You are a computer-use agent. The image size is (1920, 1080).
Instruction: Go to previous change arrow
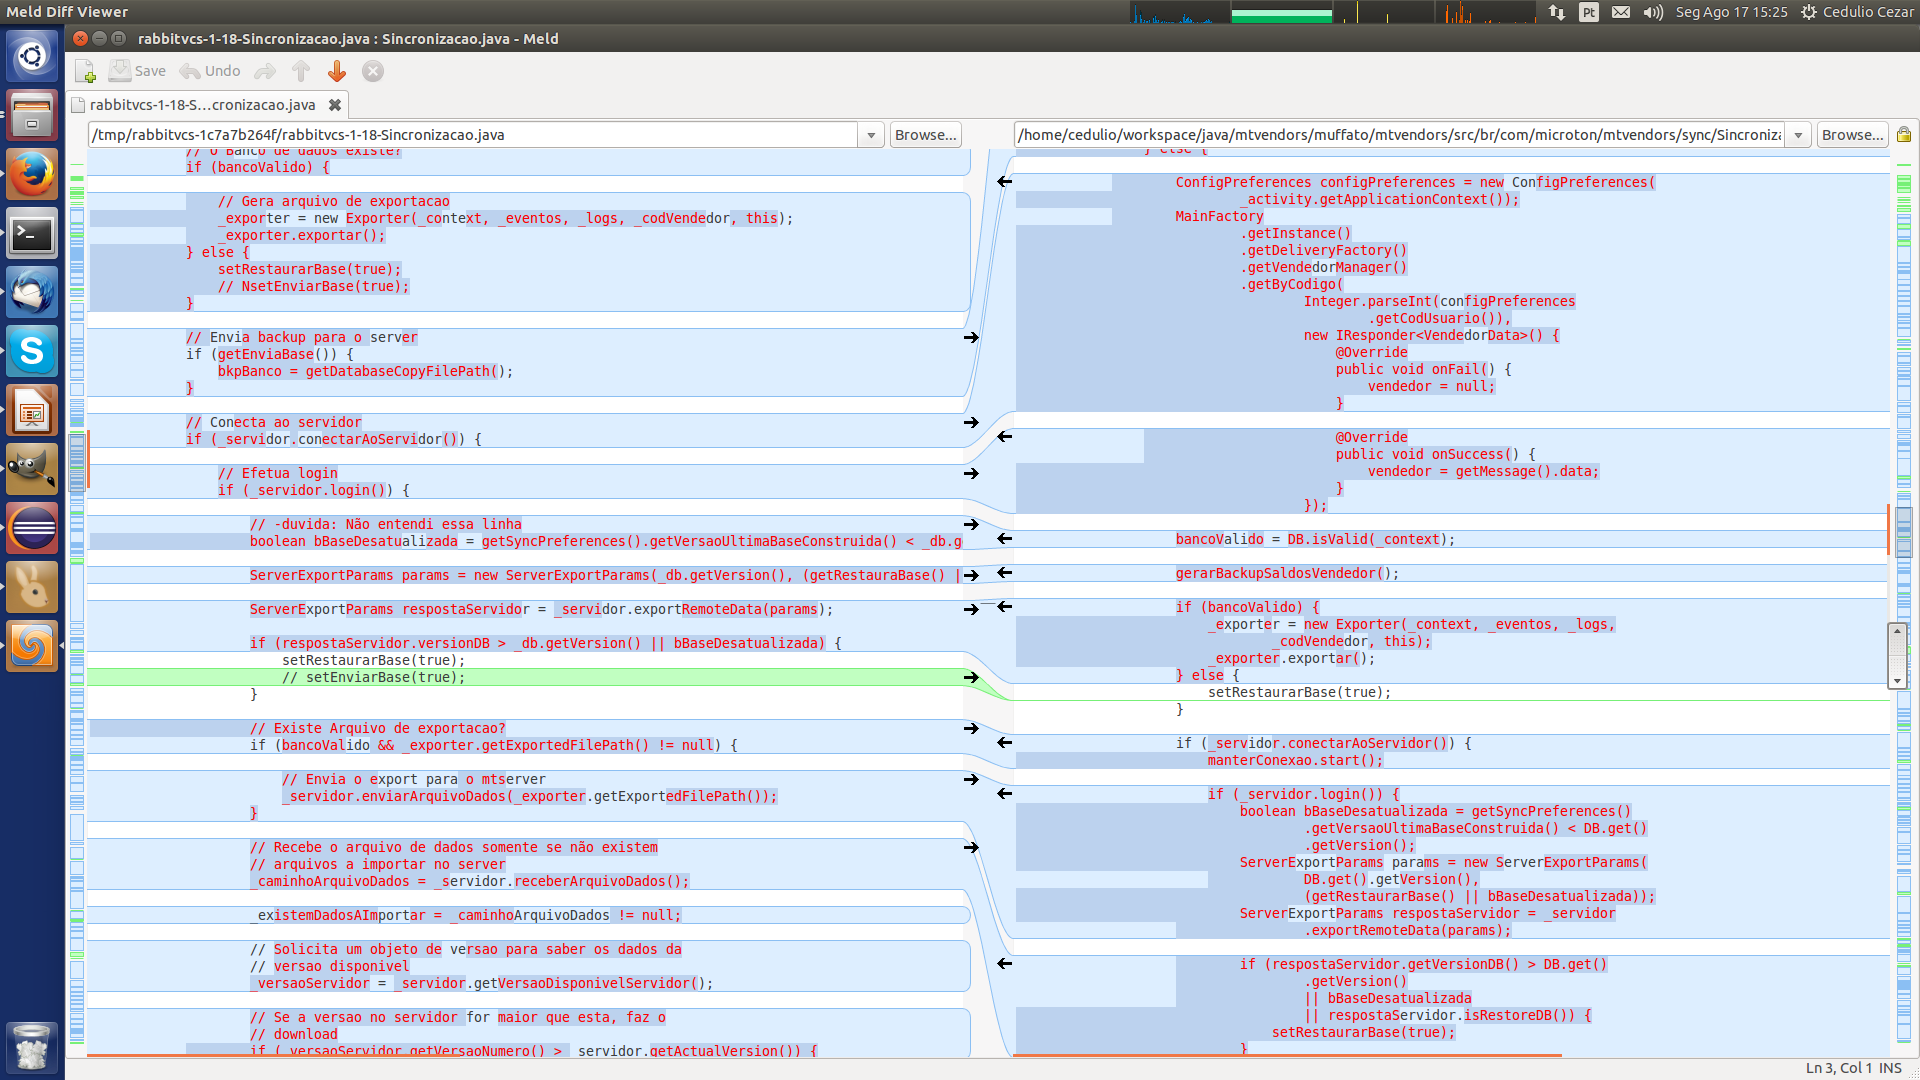coord(301,71)
